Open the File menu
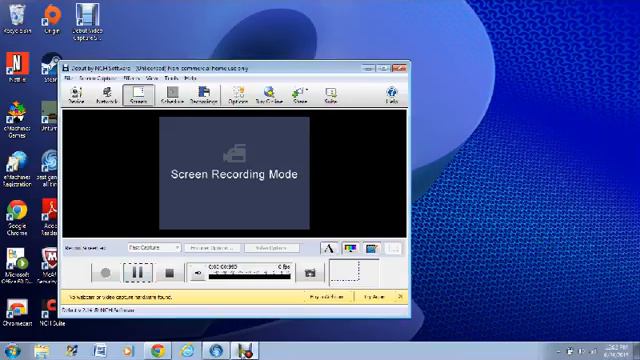Screen dimensions: 640x360 click(x=68, y=78)
